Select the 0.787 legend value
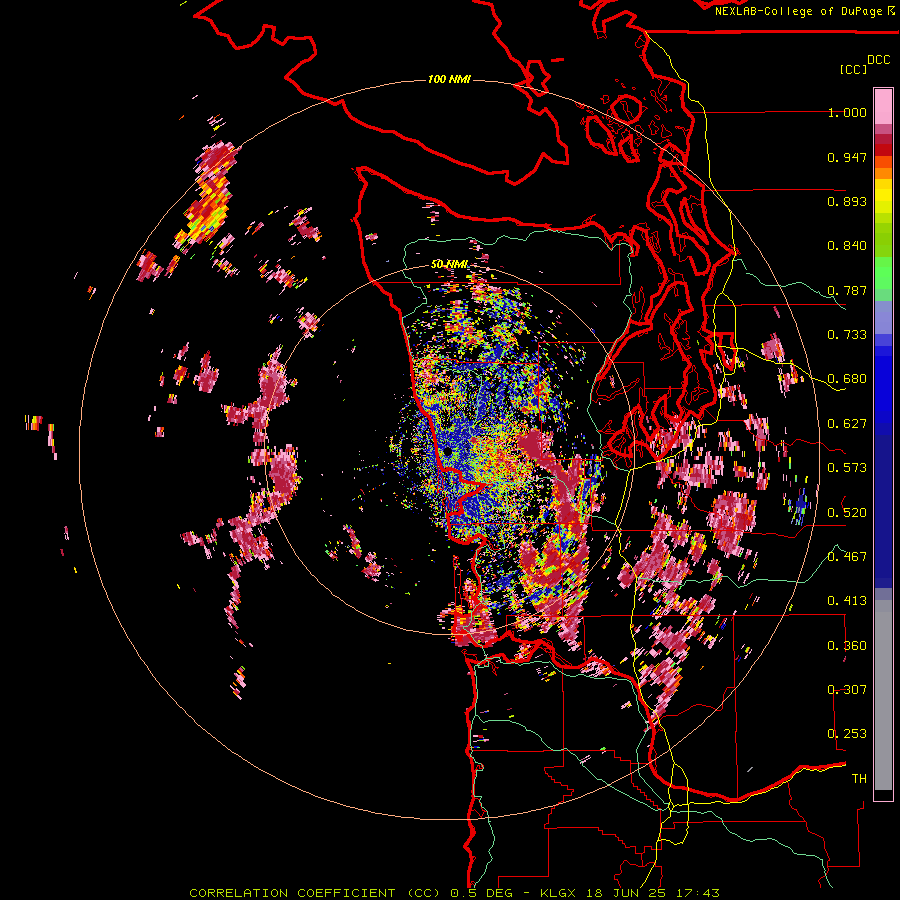Screen dimensions: 900x900 coord(847,290)
